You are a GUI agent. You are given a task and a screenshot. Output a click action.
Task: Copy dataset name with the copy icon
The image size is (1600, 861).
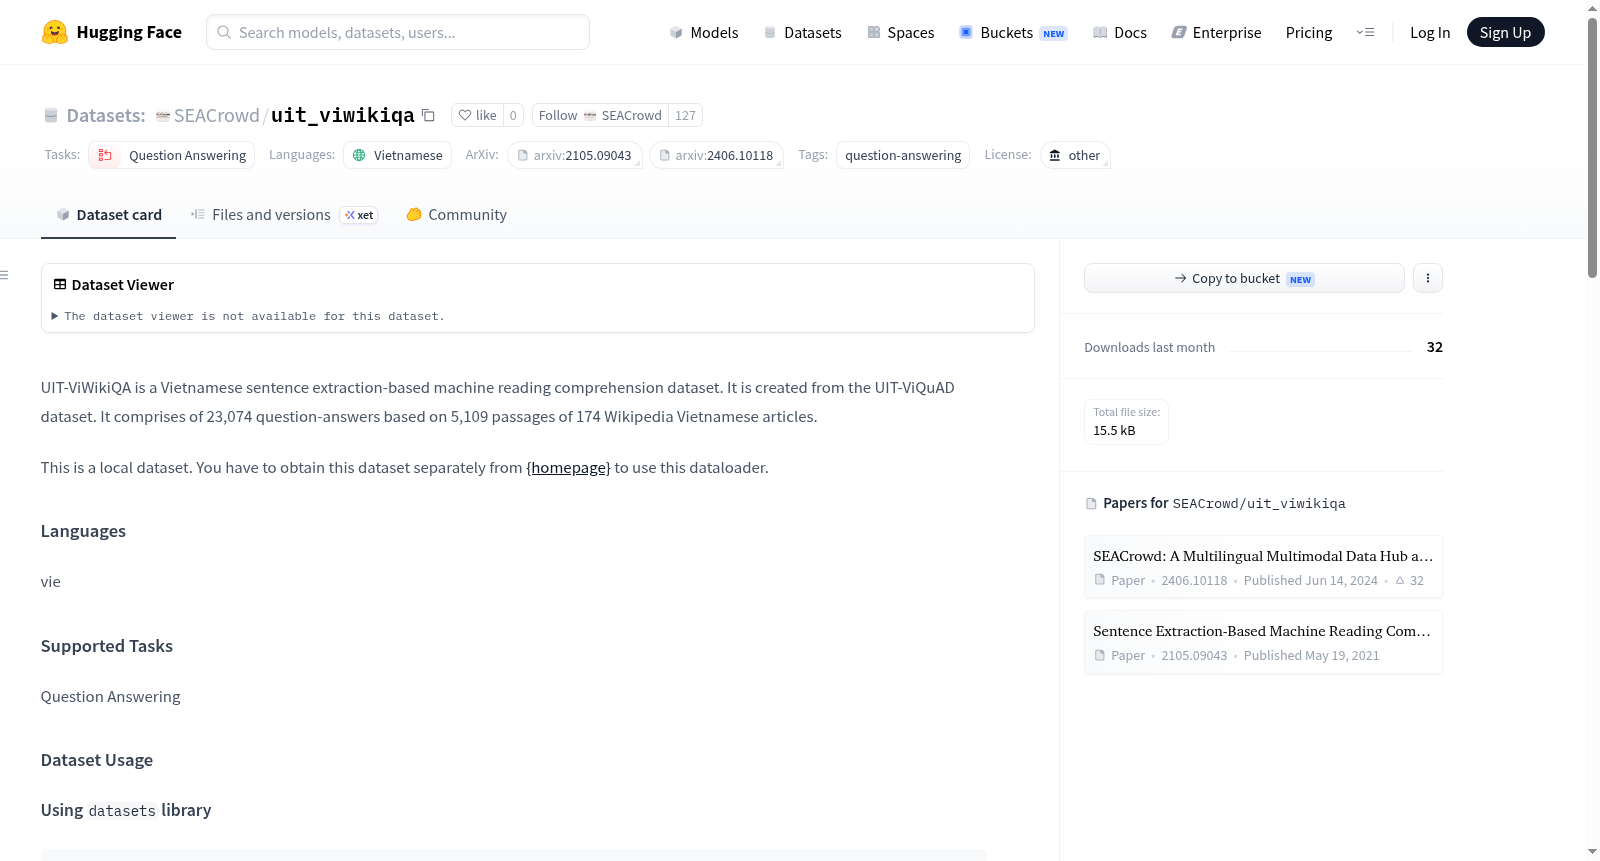click(428, 115)
